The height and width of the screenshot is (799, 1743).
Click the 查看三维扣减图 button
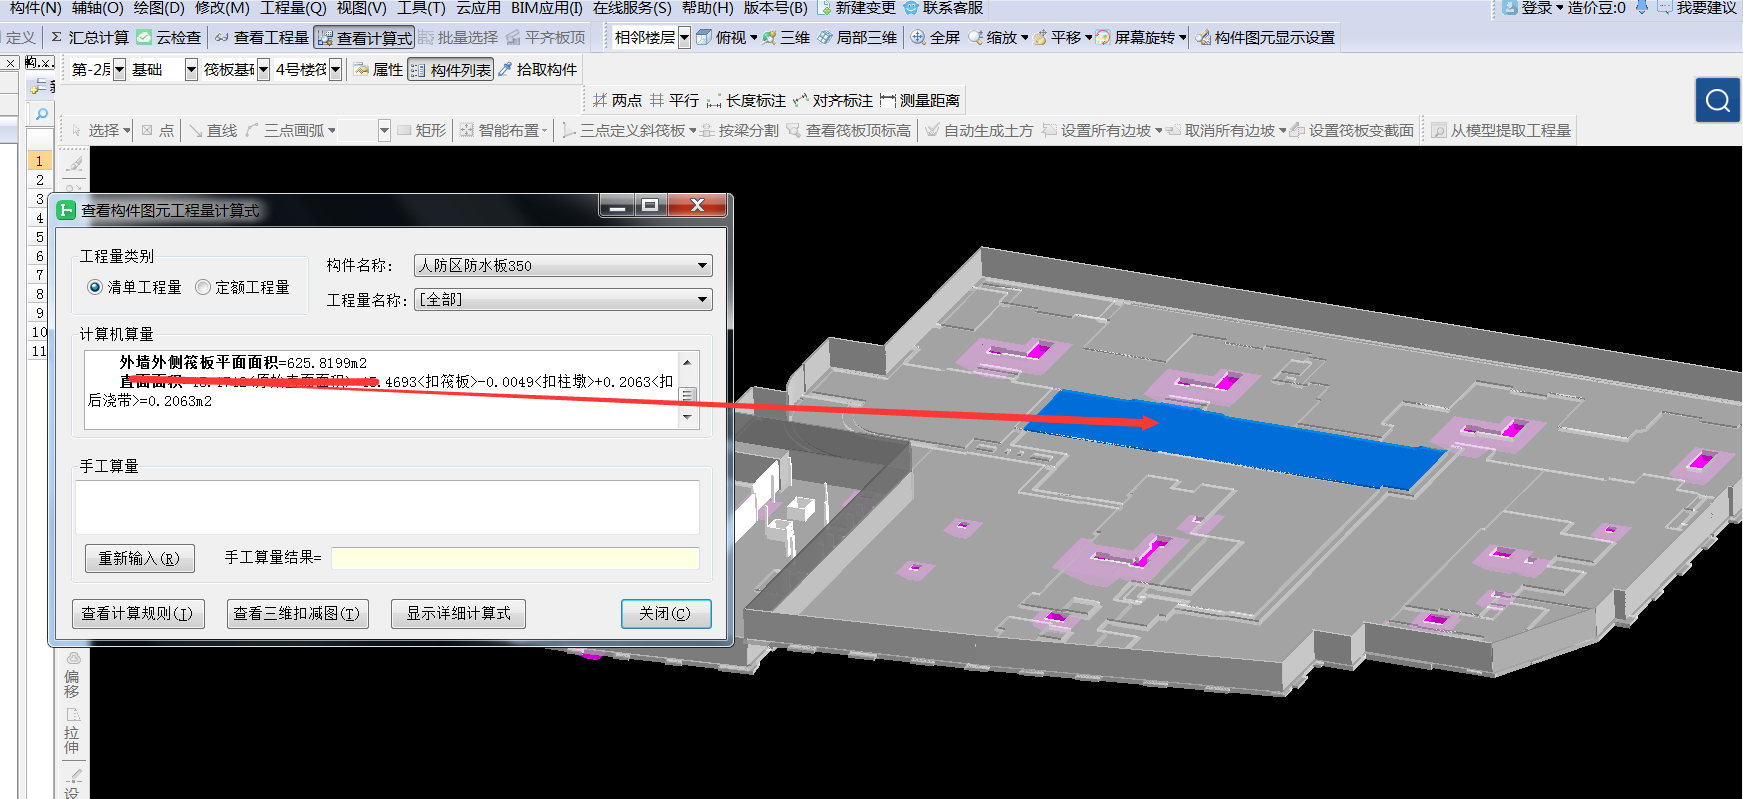click(297, 613)
